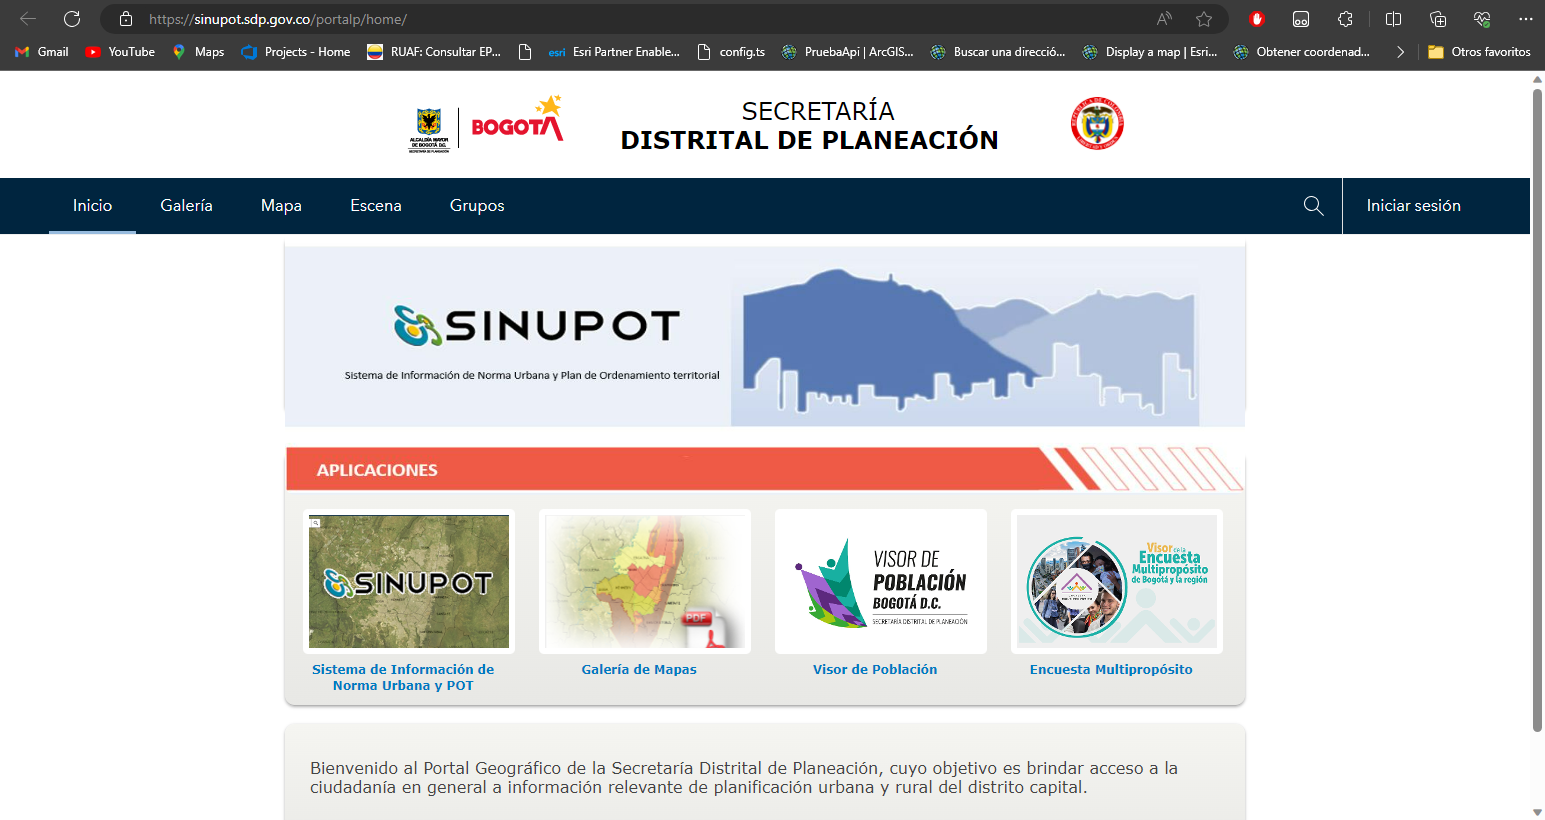The height and width of the screenshot is (820, 1545).
Task: Open the Mapa tab
Action: 281,206
